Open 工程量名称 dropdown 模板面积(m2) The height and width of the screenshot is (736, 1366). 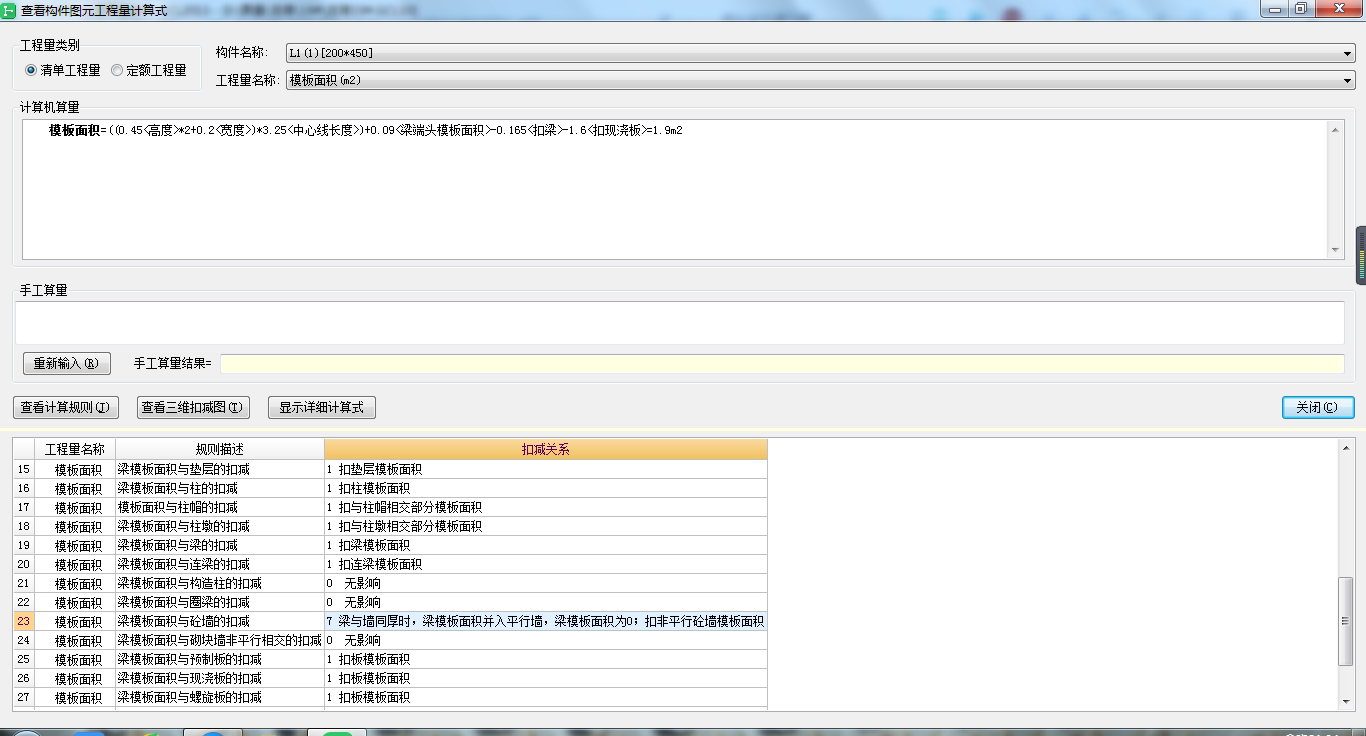[820, 80]
